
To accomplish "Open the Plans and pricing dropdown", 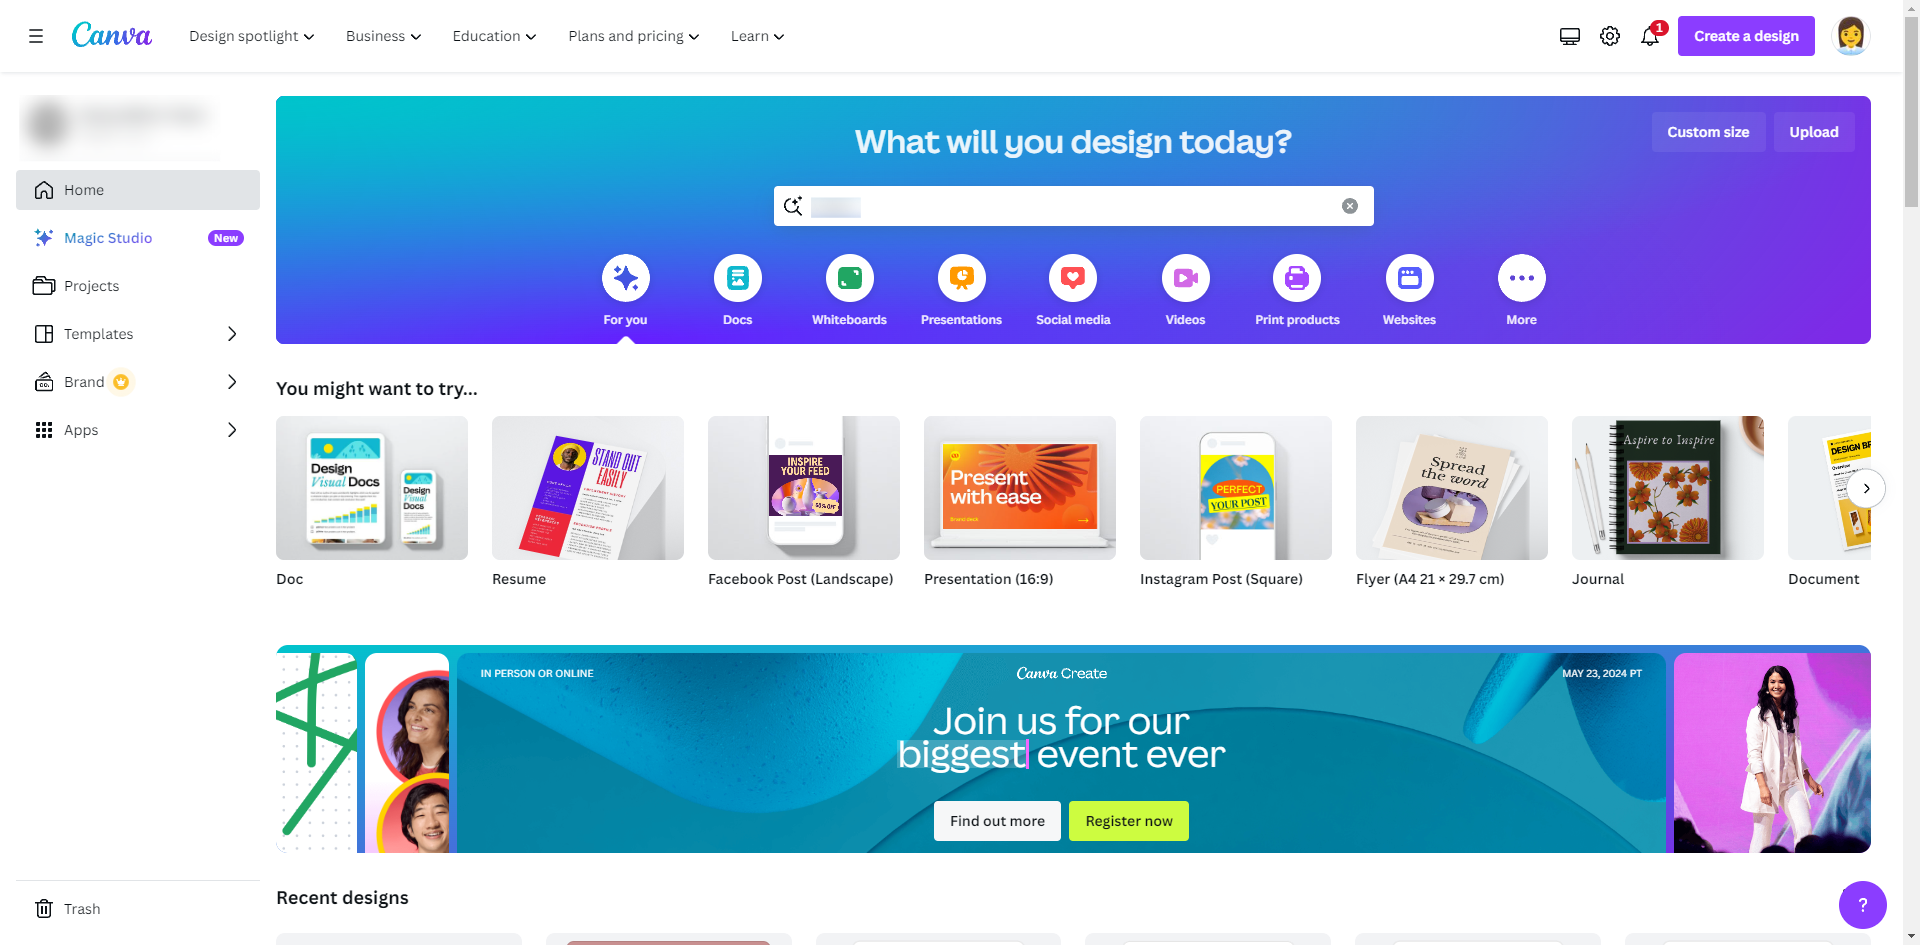I will pyautogui.click(x=634, y=36).
